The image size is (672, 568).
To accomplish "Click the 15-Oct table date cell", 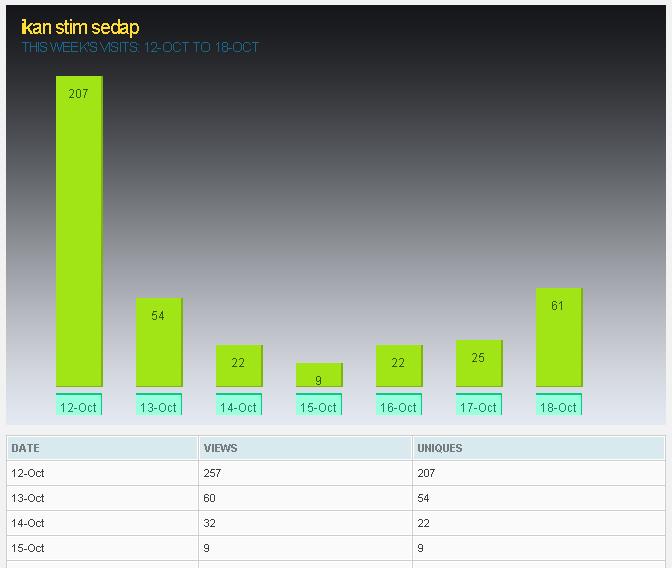I will pos(103,548).
